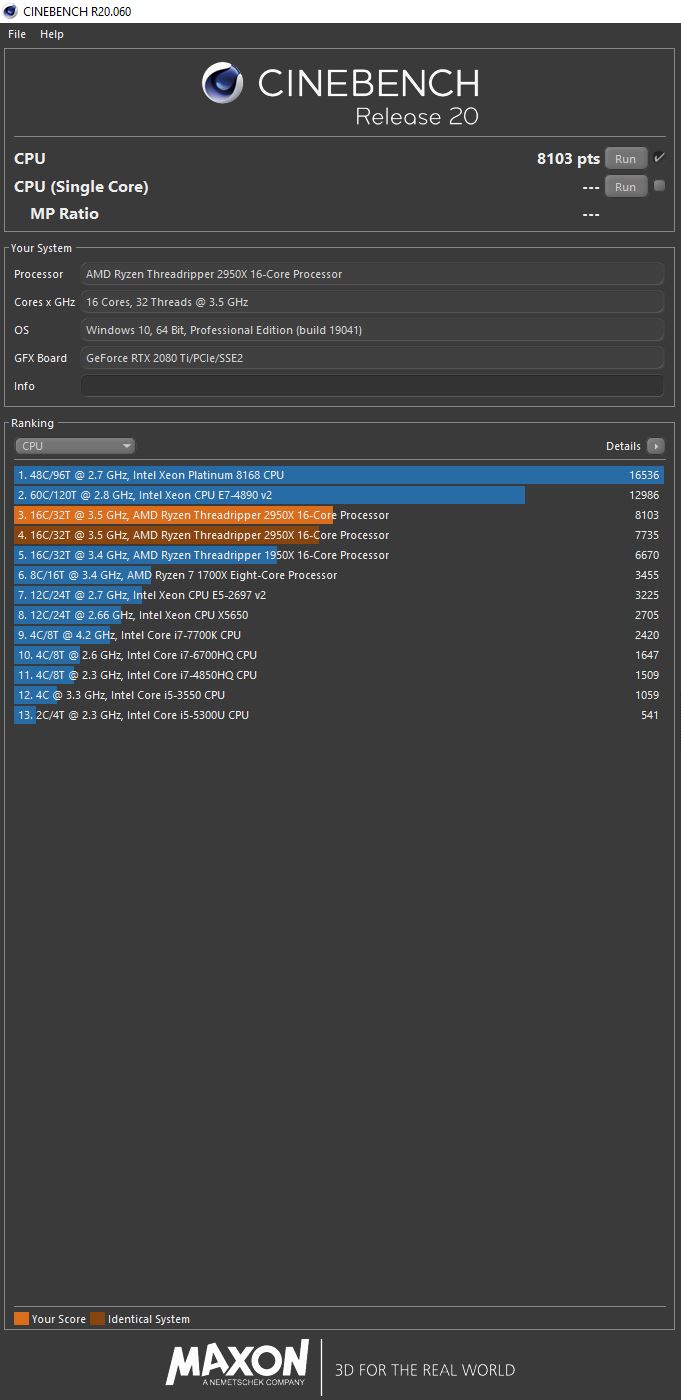This screenshot has height=1400, width=681.
Task: Uncheck the CPU test checkbox
Action: click(659, 158)
